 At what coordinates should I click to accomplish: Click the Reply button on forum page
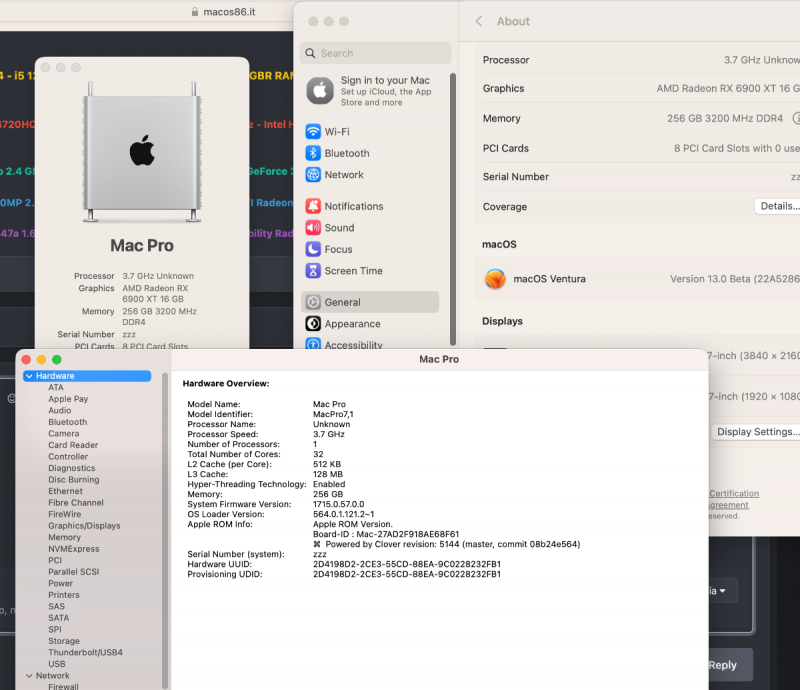click(729, 664)
